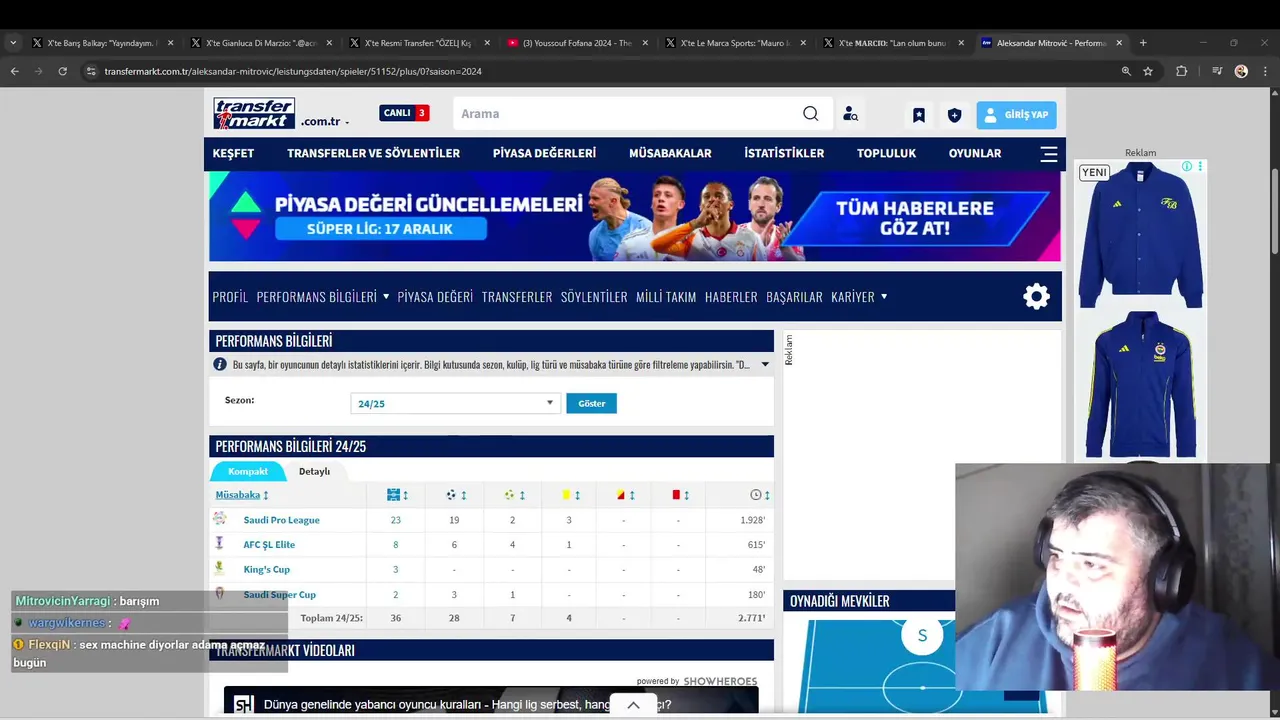The height and width of the screenshot is (720, 1280).
Task: Click the search magnifier icon
Action: [x=810, y=113]
